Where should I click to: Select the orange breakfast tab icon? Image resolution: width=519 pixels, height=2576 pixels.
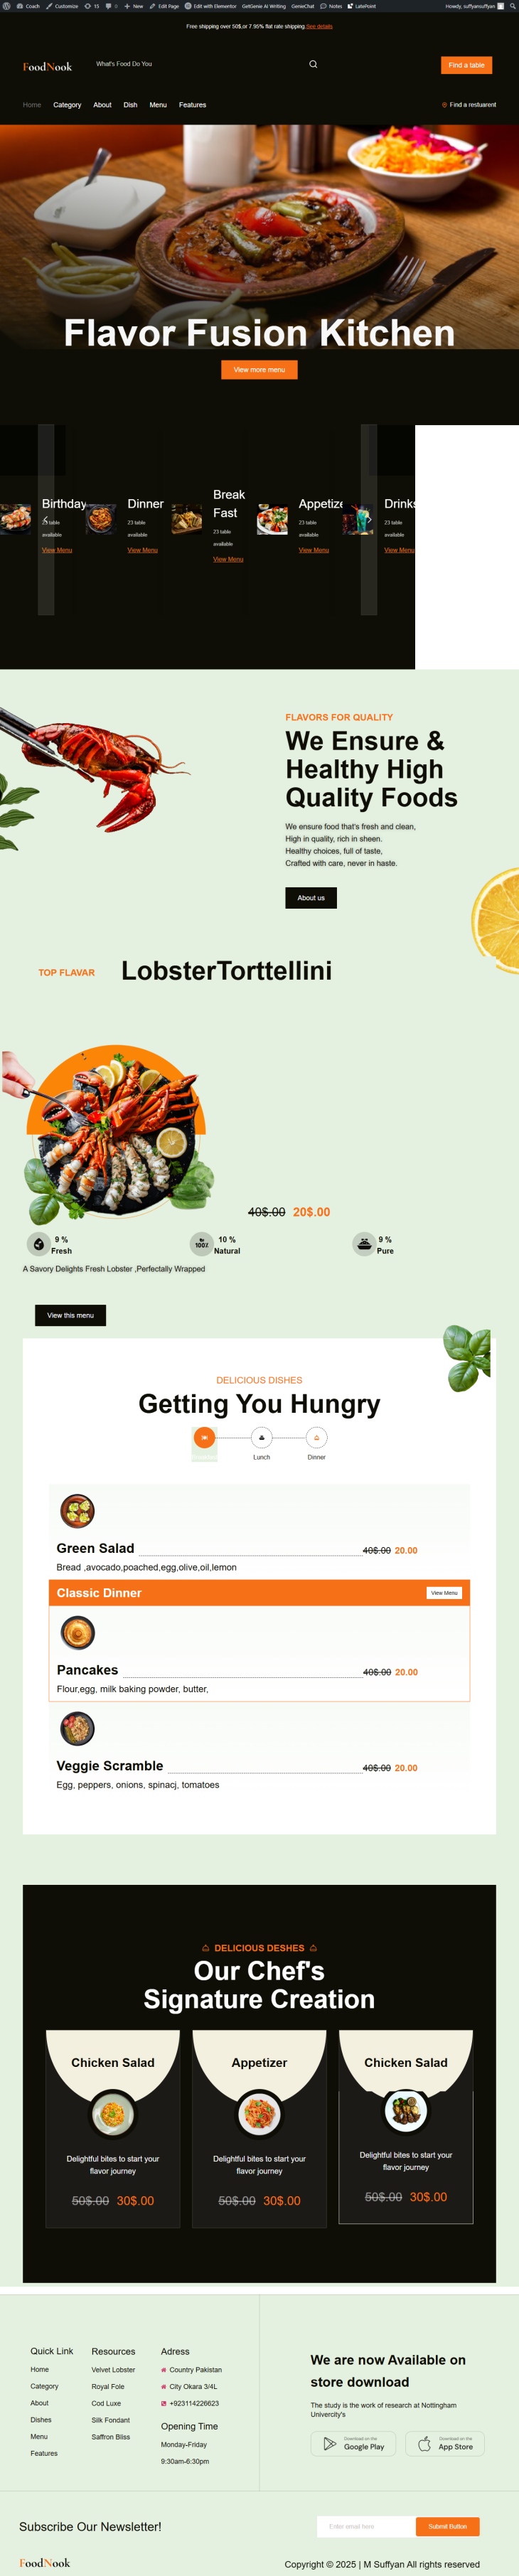click(x=204, y=1437)
